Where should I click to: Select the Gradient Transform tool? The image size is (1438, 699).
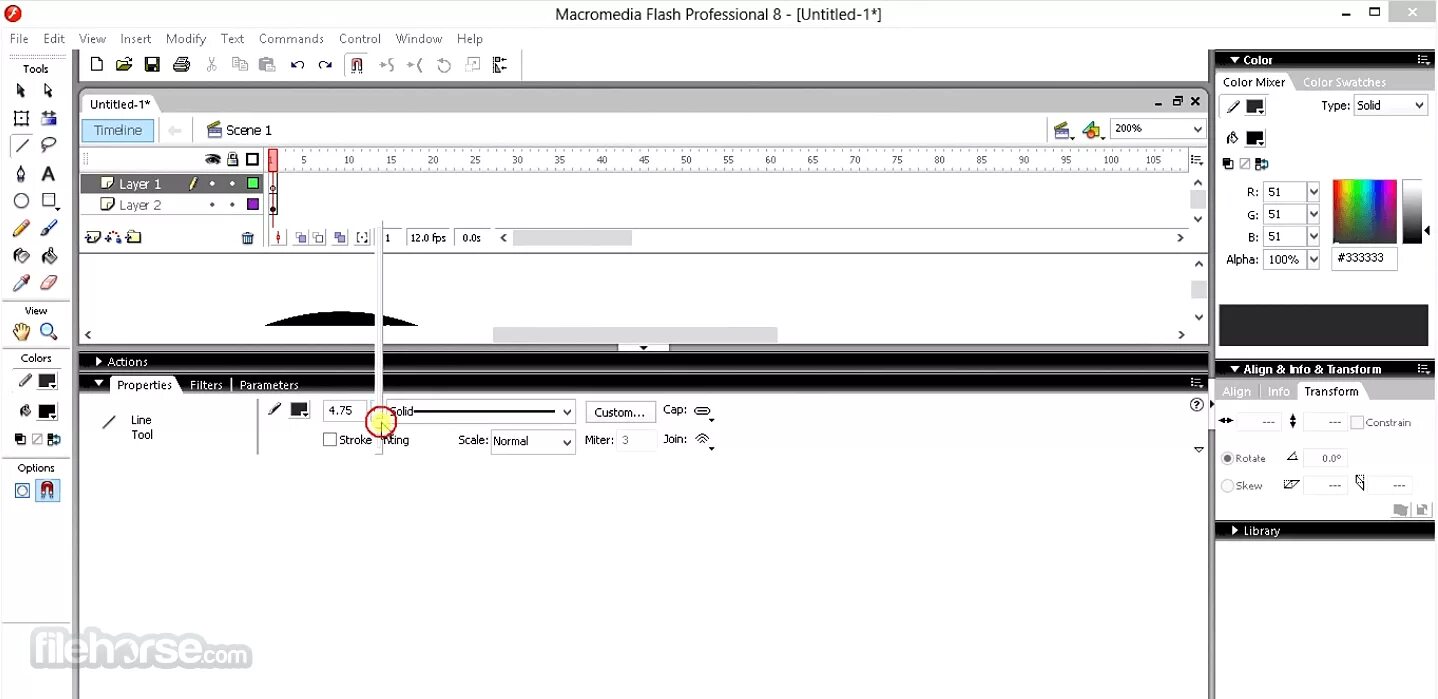point(48,118)
